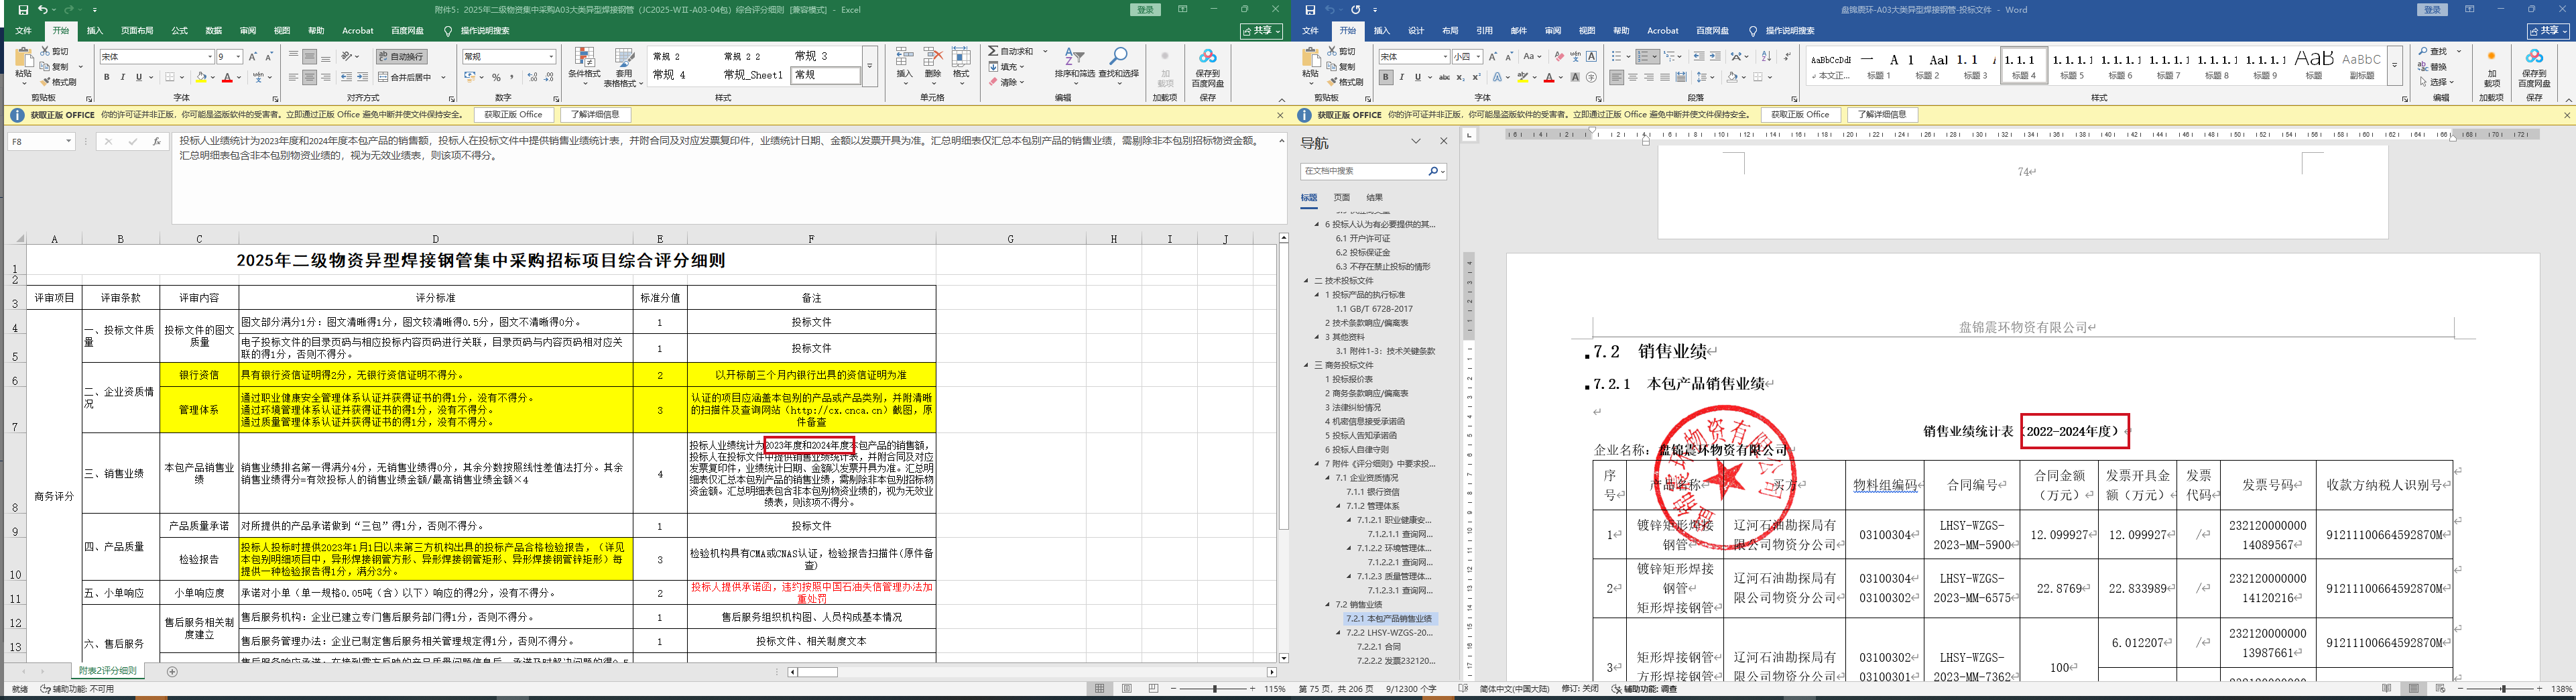This screenshot has height=700, width=2576.
Task: Open Conditional Formatting in Excel
Action: coord(584,62)
